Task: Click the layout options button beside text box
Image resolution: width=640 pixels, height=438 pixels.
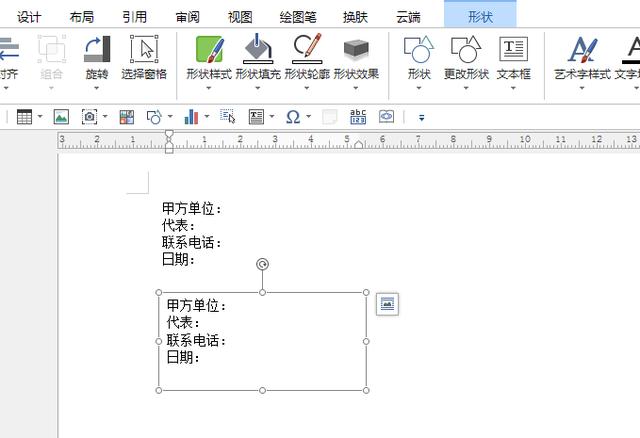Action: pos(387,304)
